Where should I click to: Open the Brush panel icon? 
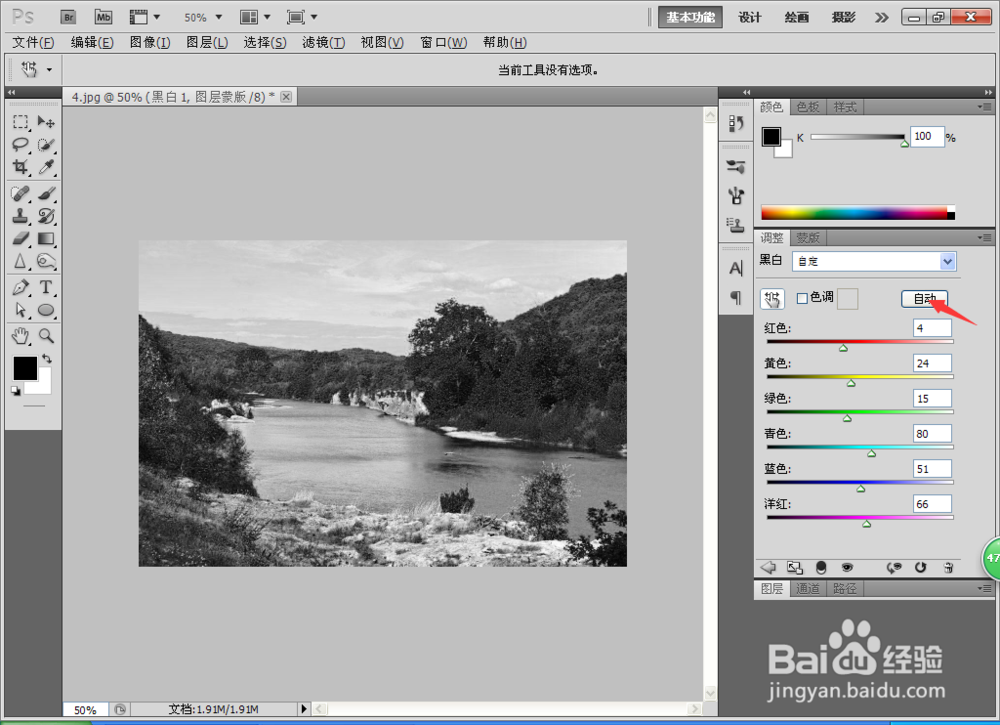[x=736, y=167]
